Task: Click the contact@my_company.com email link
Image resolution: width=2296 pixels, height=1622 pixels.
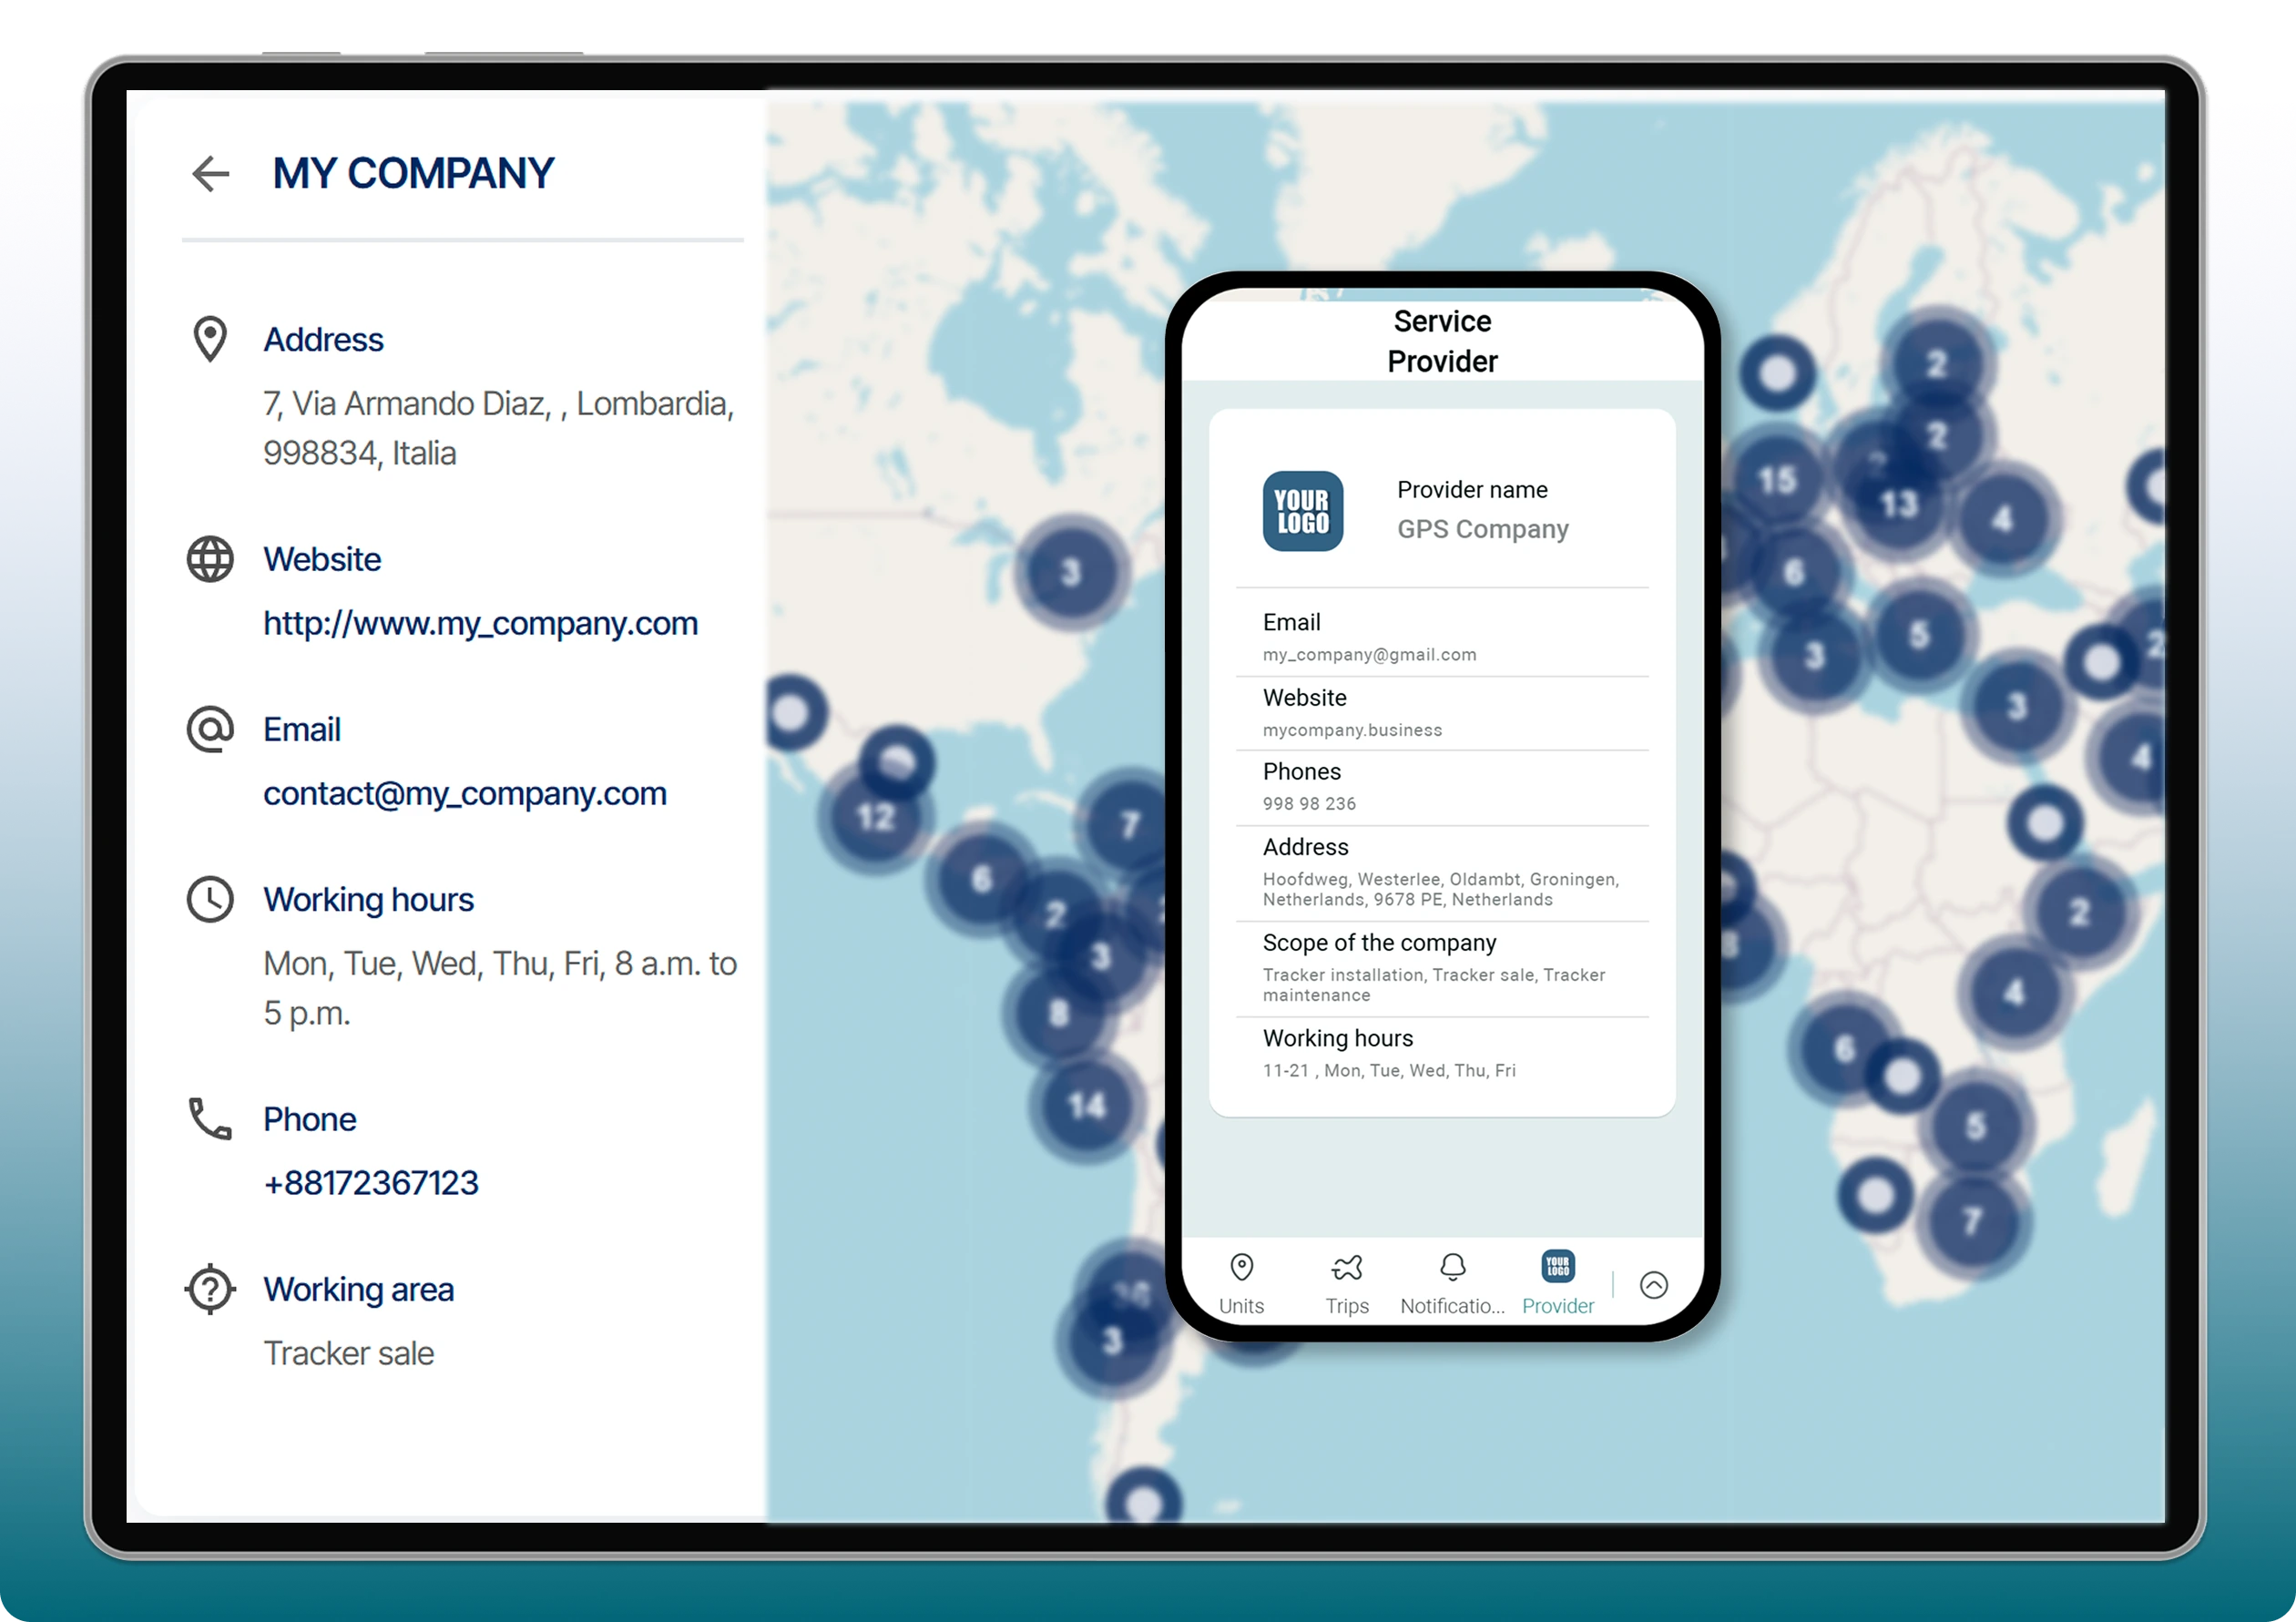Action: pyautogui.click(x=465, y=793)
